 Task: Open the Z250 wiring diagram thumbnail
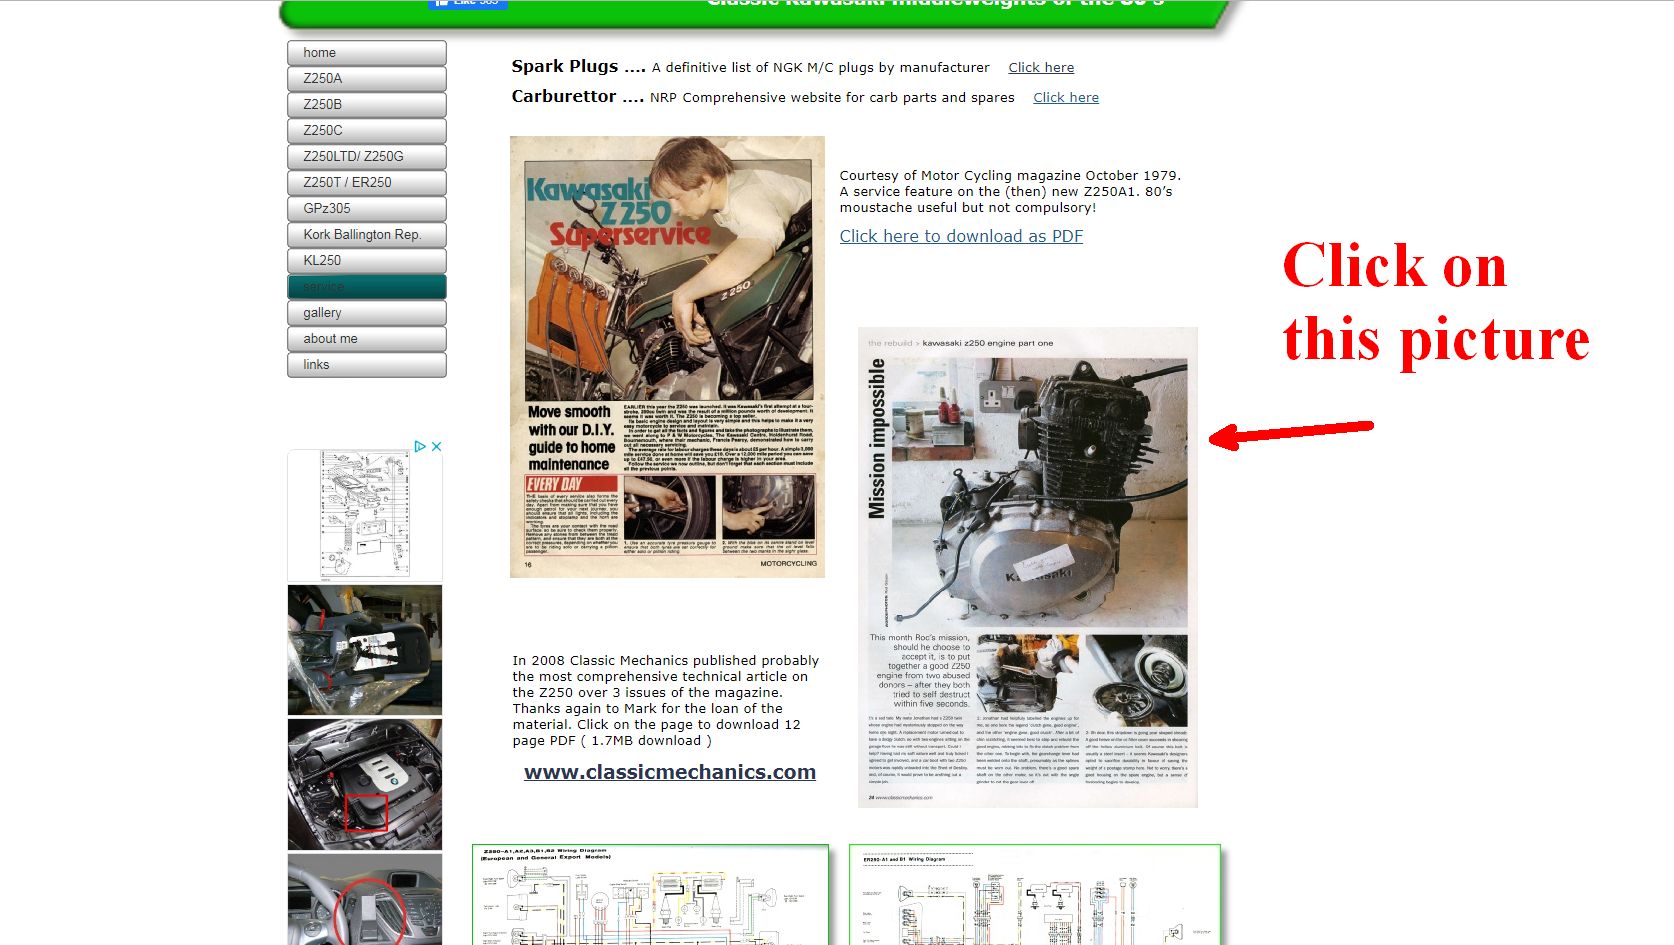(x=650, y=894)
